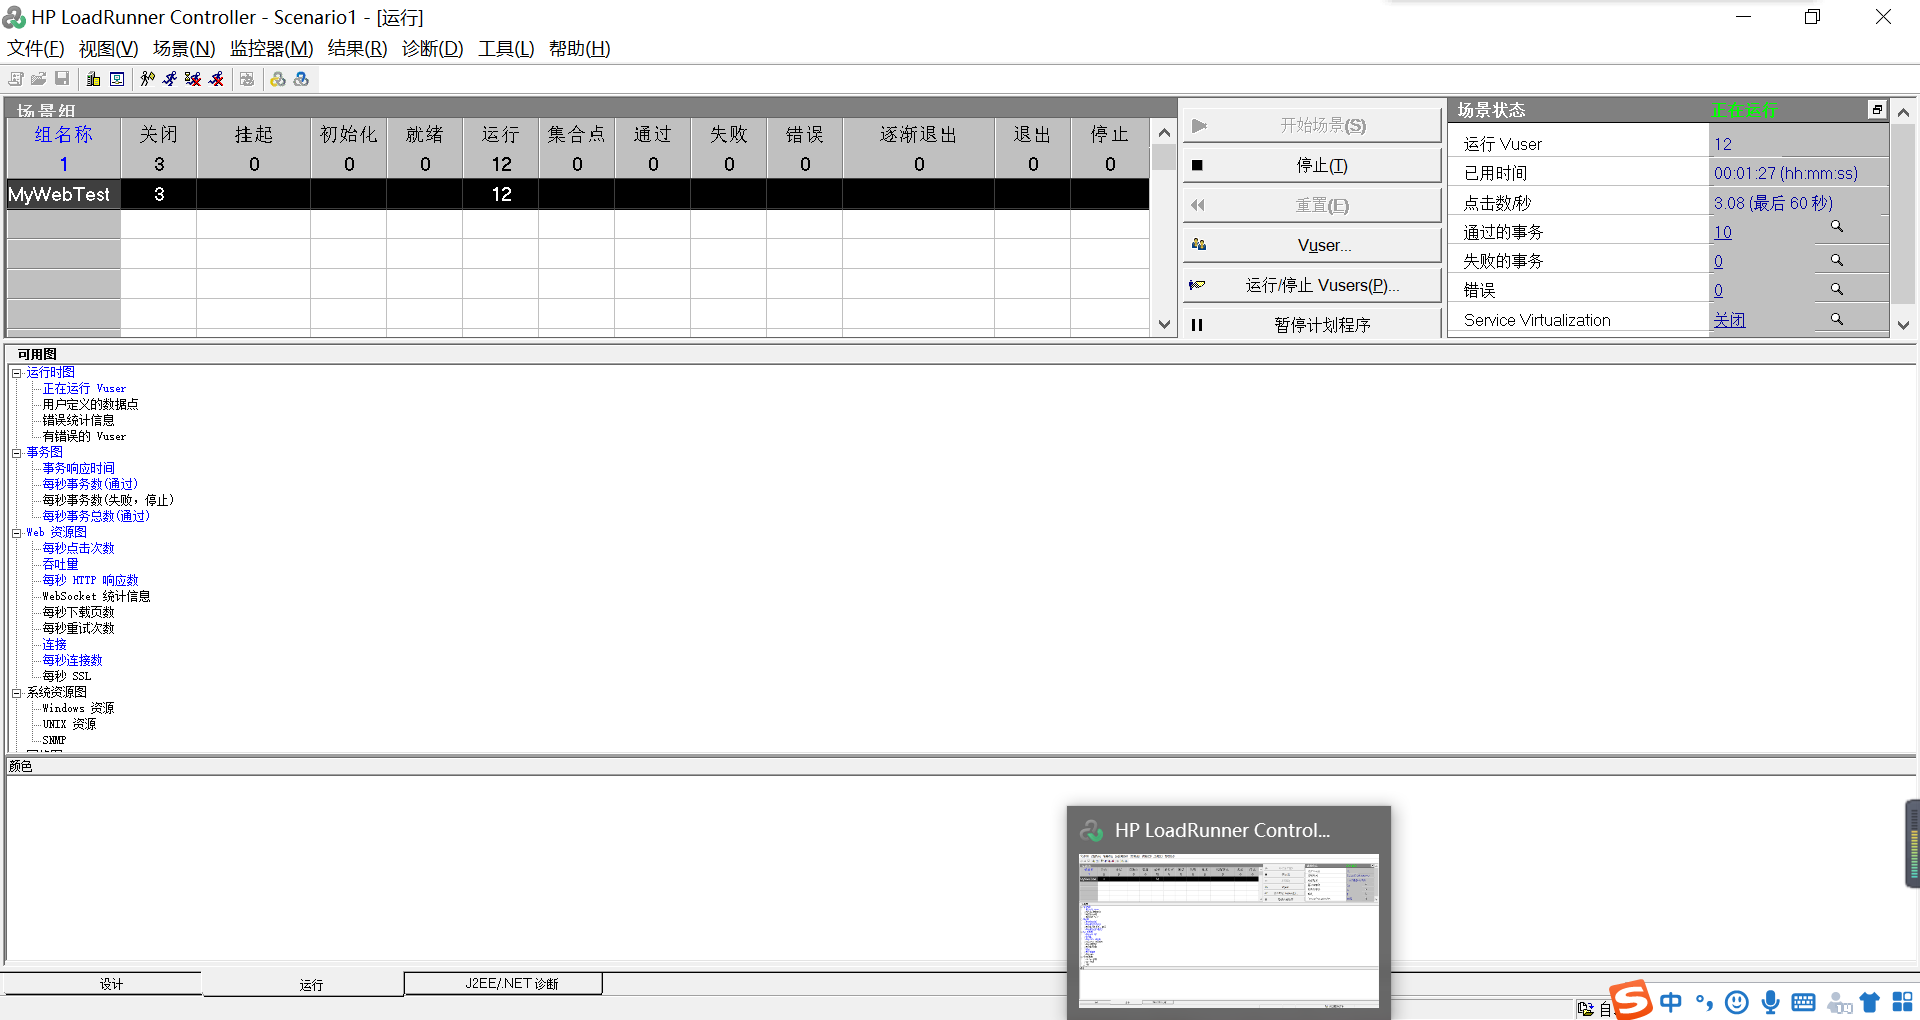Image resolution: width=1920 pixels, height=1020 pixels.
Task: Click the Sogou voice microphone icon
Action: click(1770, 1002)
